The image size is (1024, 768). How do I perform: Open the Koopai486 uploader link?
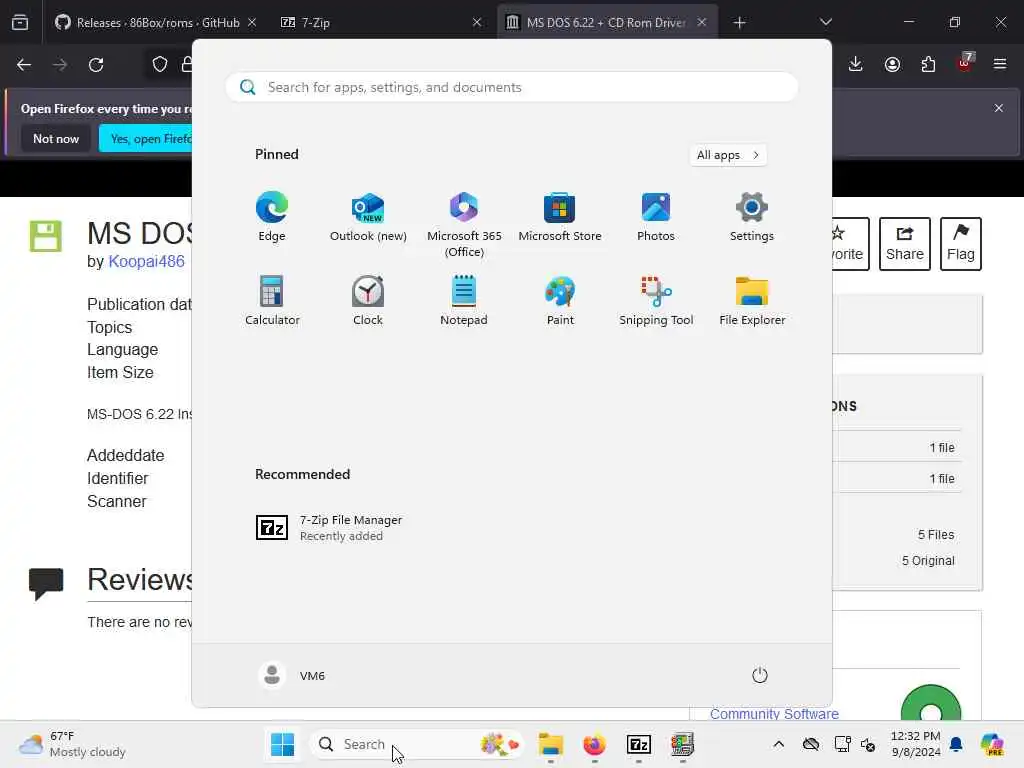point(146,261)
